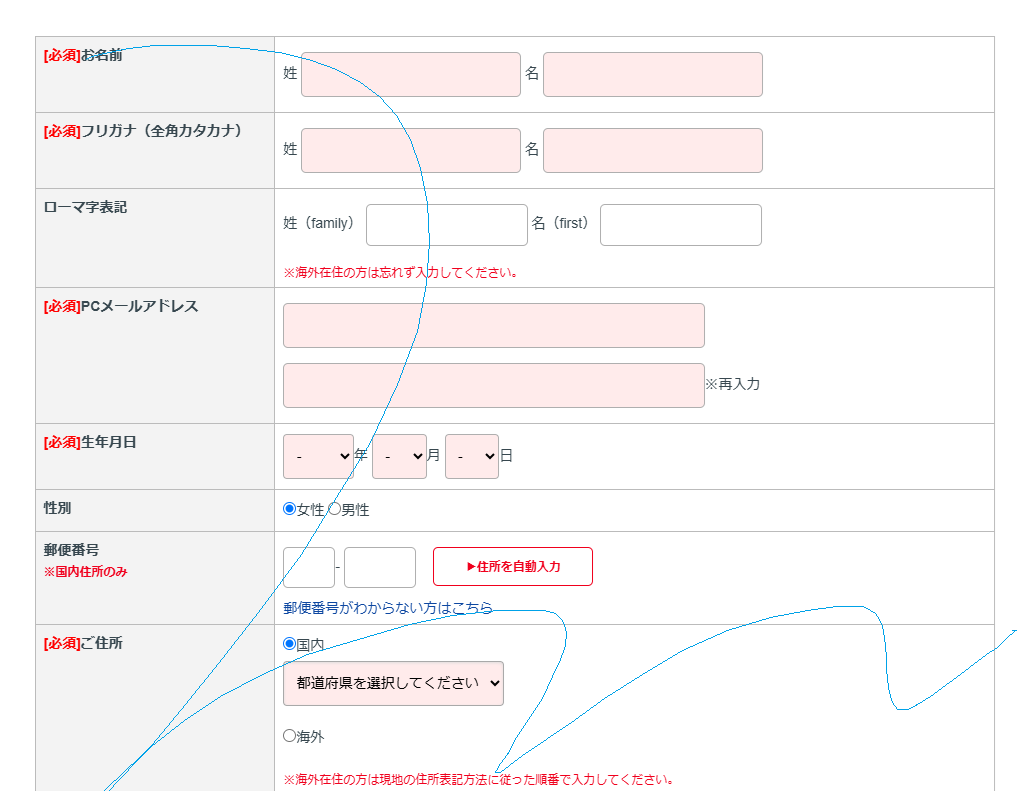Open the birth day (日) dropdown
This screenshot has height=791, width=1033.
click(x=472, y=456)
